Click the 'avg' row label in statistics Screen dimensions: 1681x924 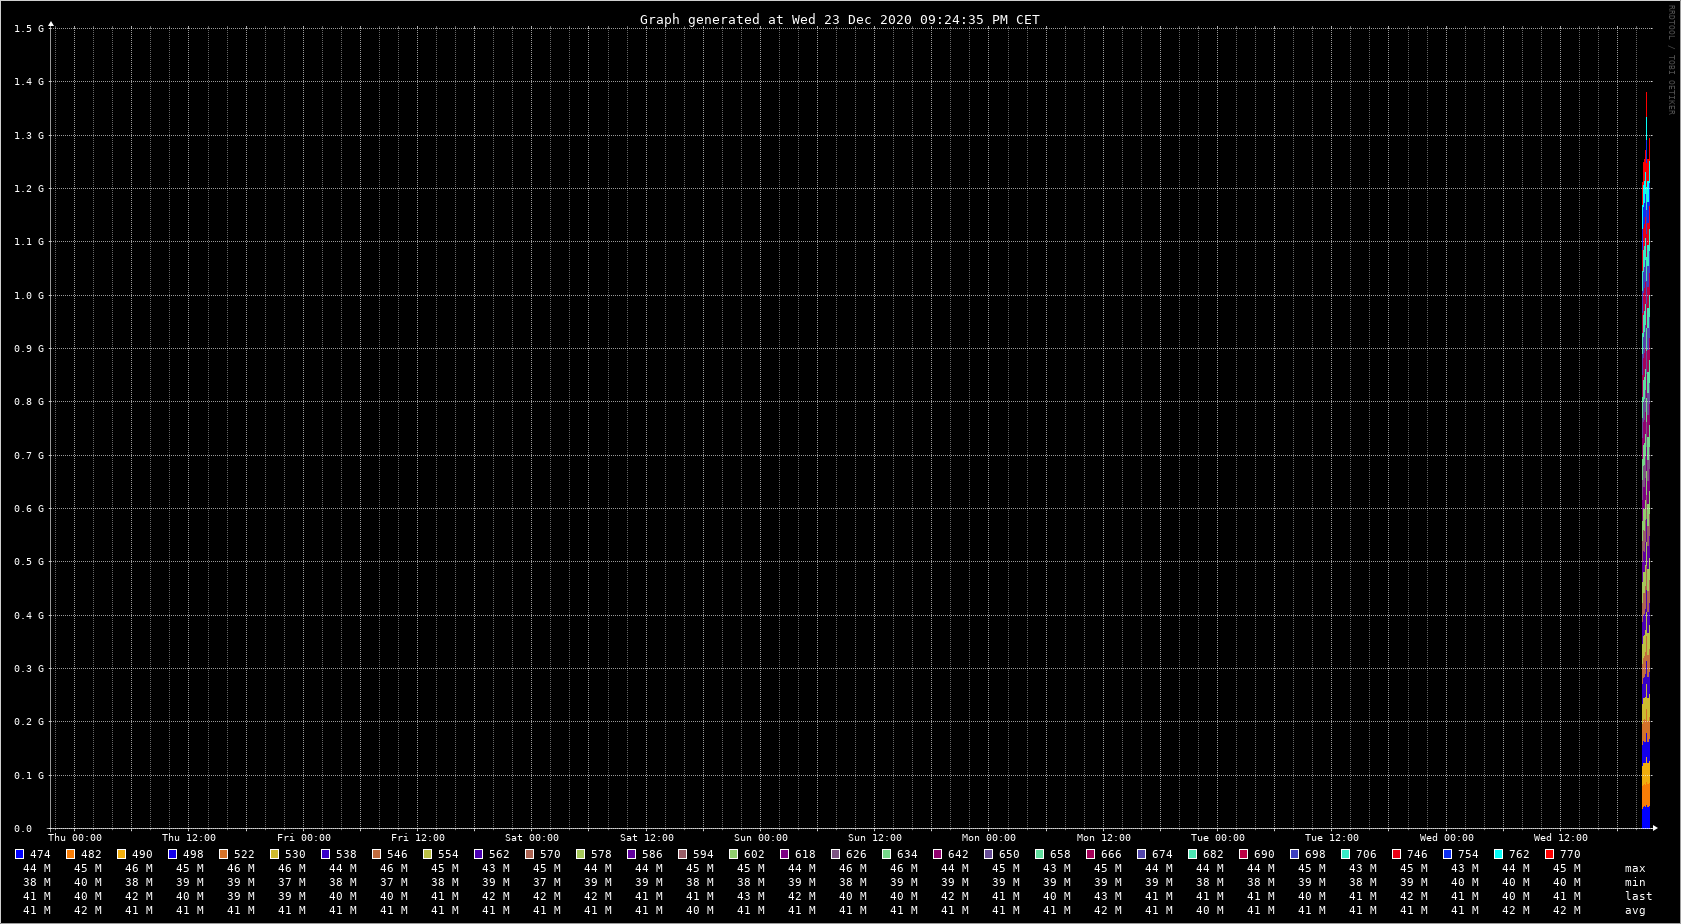click(x=1635, y=910)
